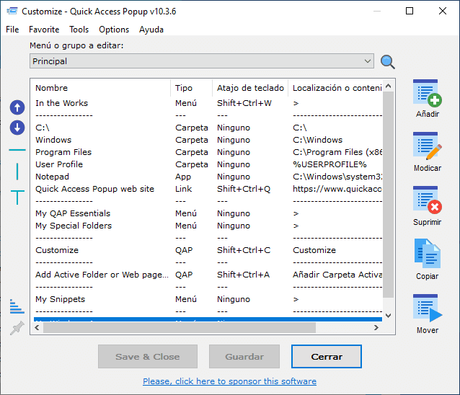The height and width of the screenshot is (395, 460).
Task: Click the scroll right arrow of list
Action: point(376,328)
